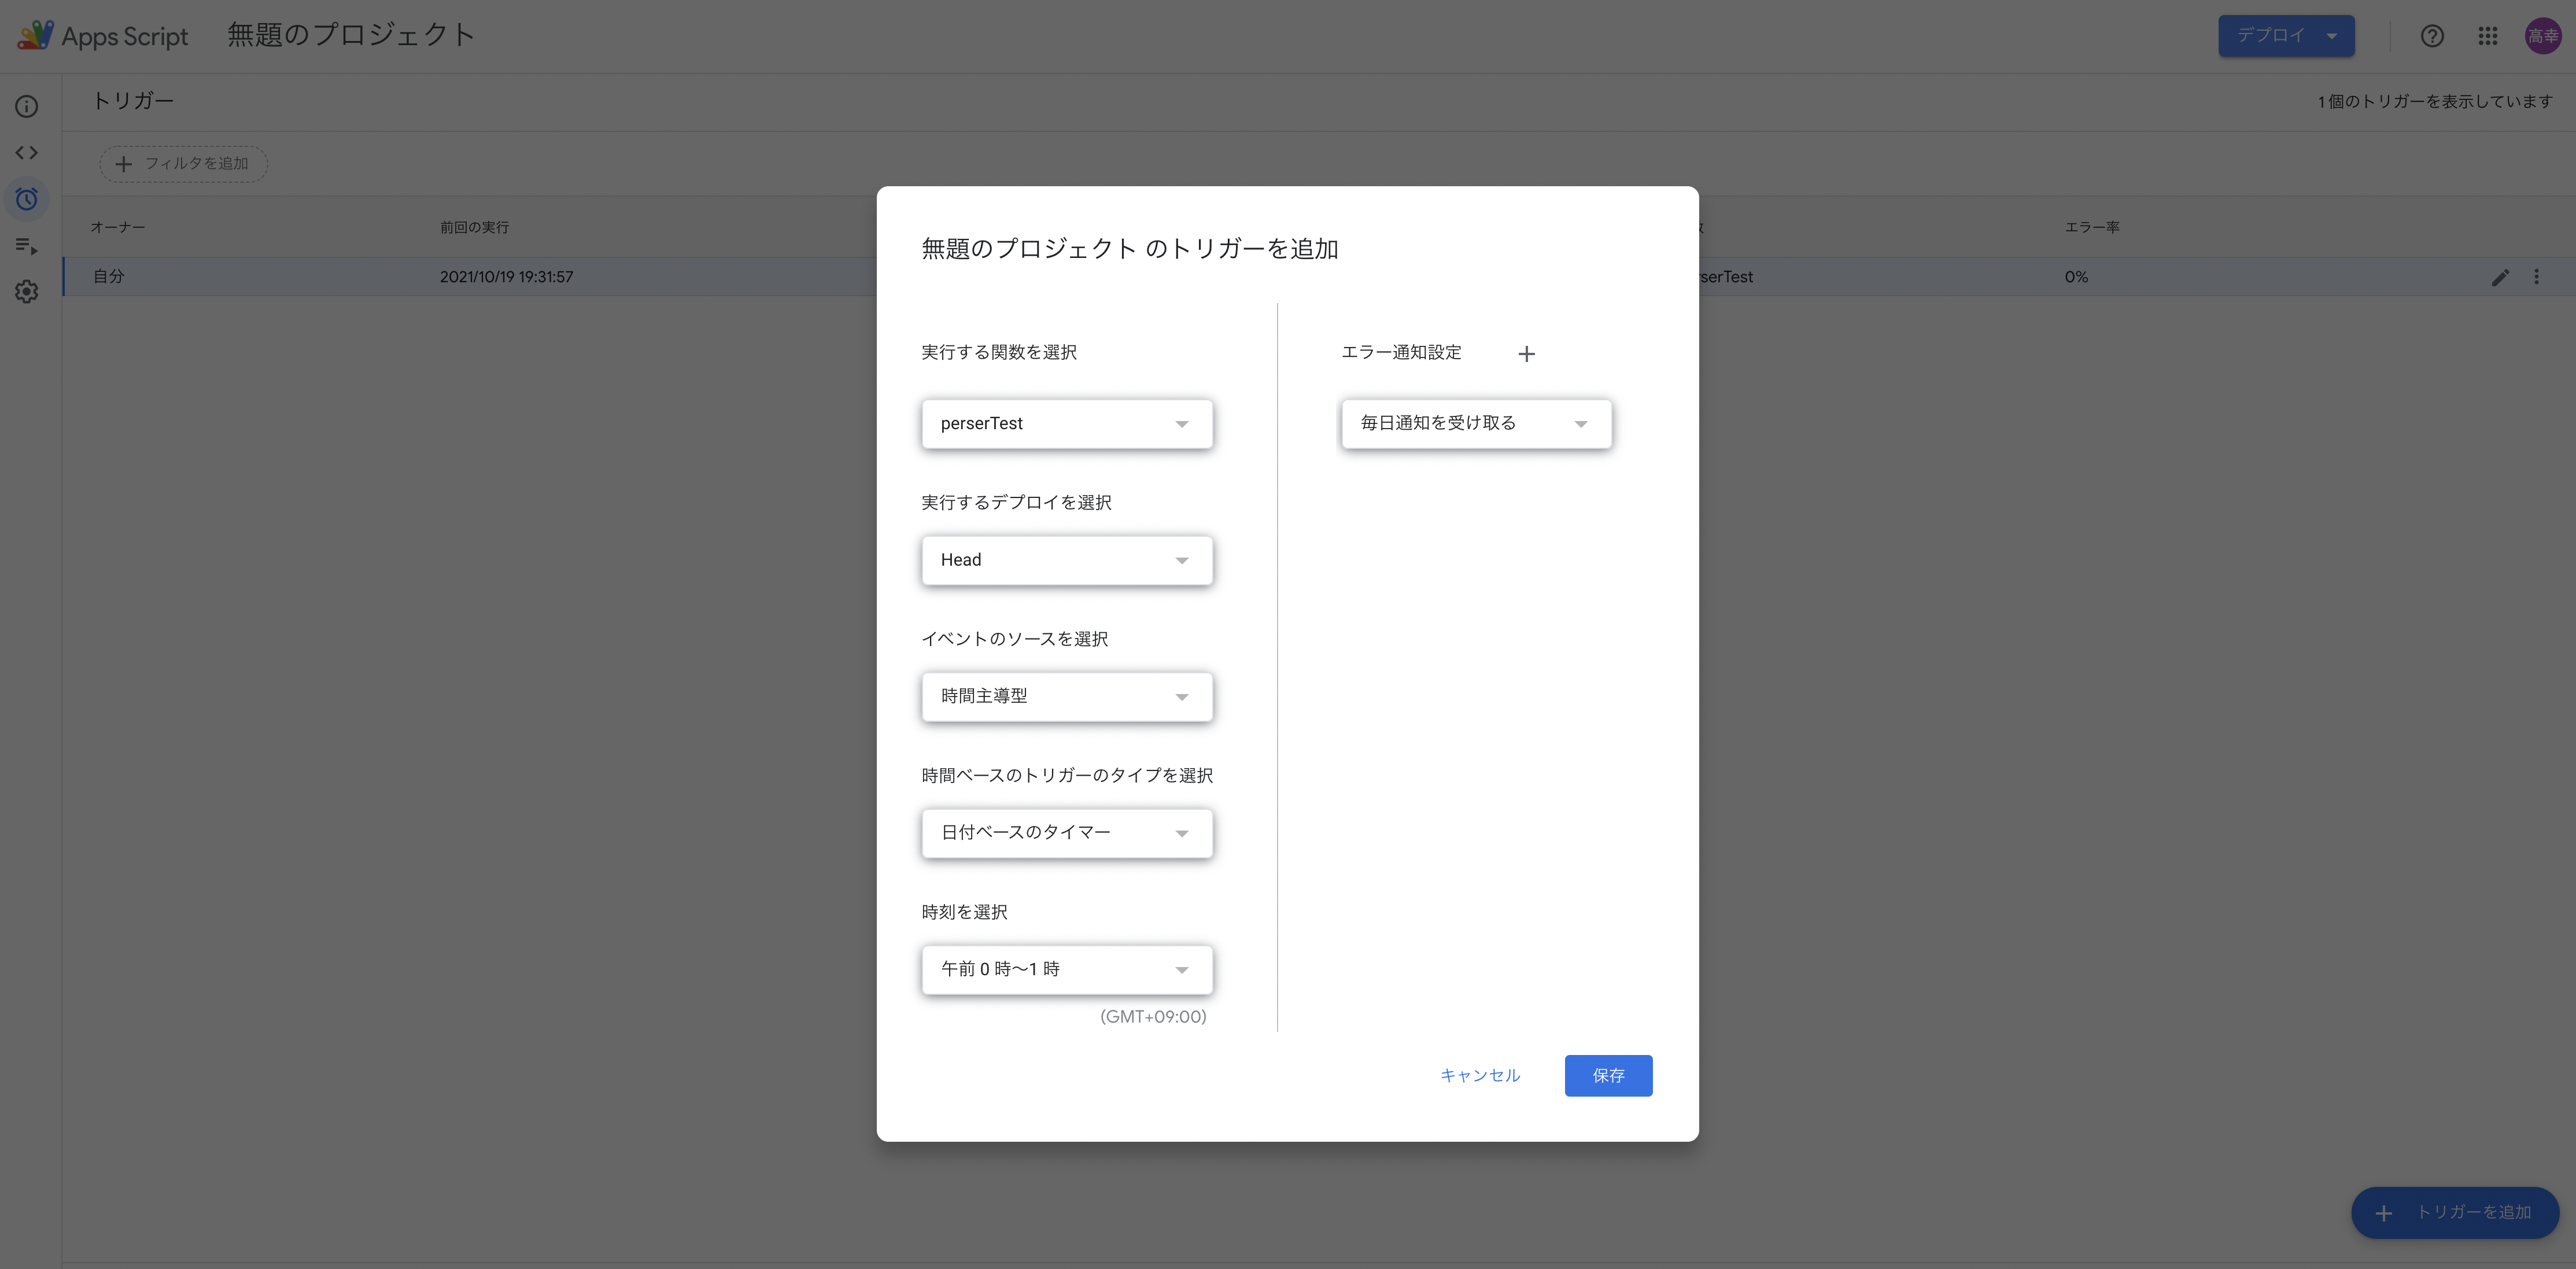The height and width of the screenshot is (1269, 2576).
Task: Click the 保存 button to save trigger
Action: point(1608,1075)
